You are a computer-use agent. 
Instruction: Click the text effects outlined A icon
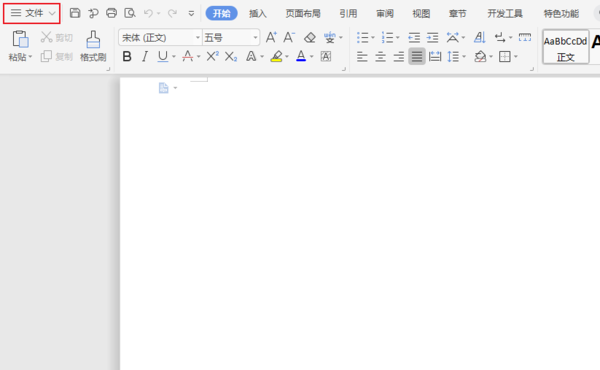(x=251, y=57)
